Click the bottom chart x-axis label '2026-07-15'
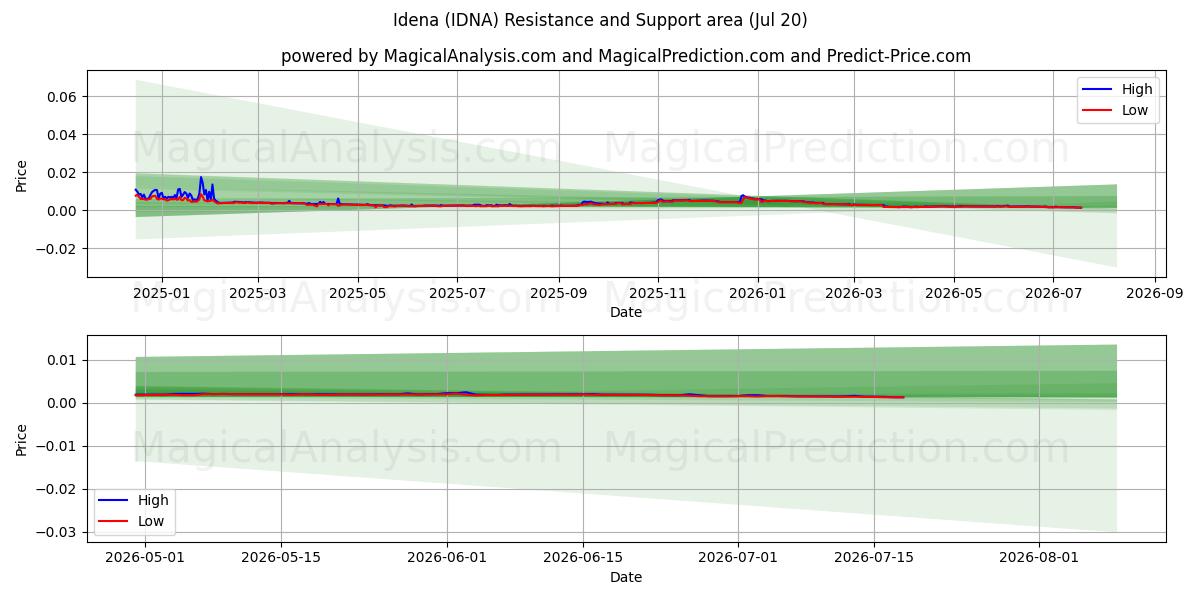Viewport: 1200px width, 600px height. click(x=874, y=558)
